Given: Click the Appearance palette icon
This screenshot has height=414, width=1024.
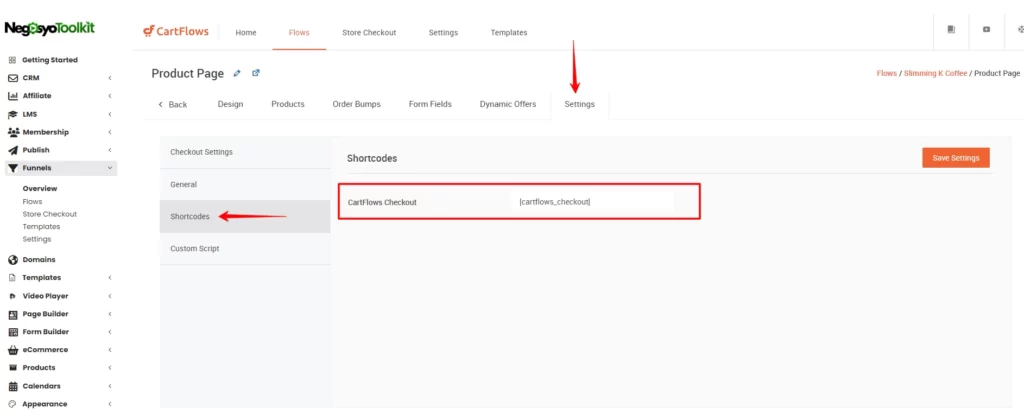Looking at the screenshot, I should (x=12, y=404).
